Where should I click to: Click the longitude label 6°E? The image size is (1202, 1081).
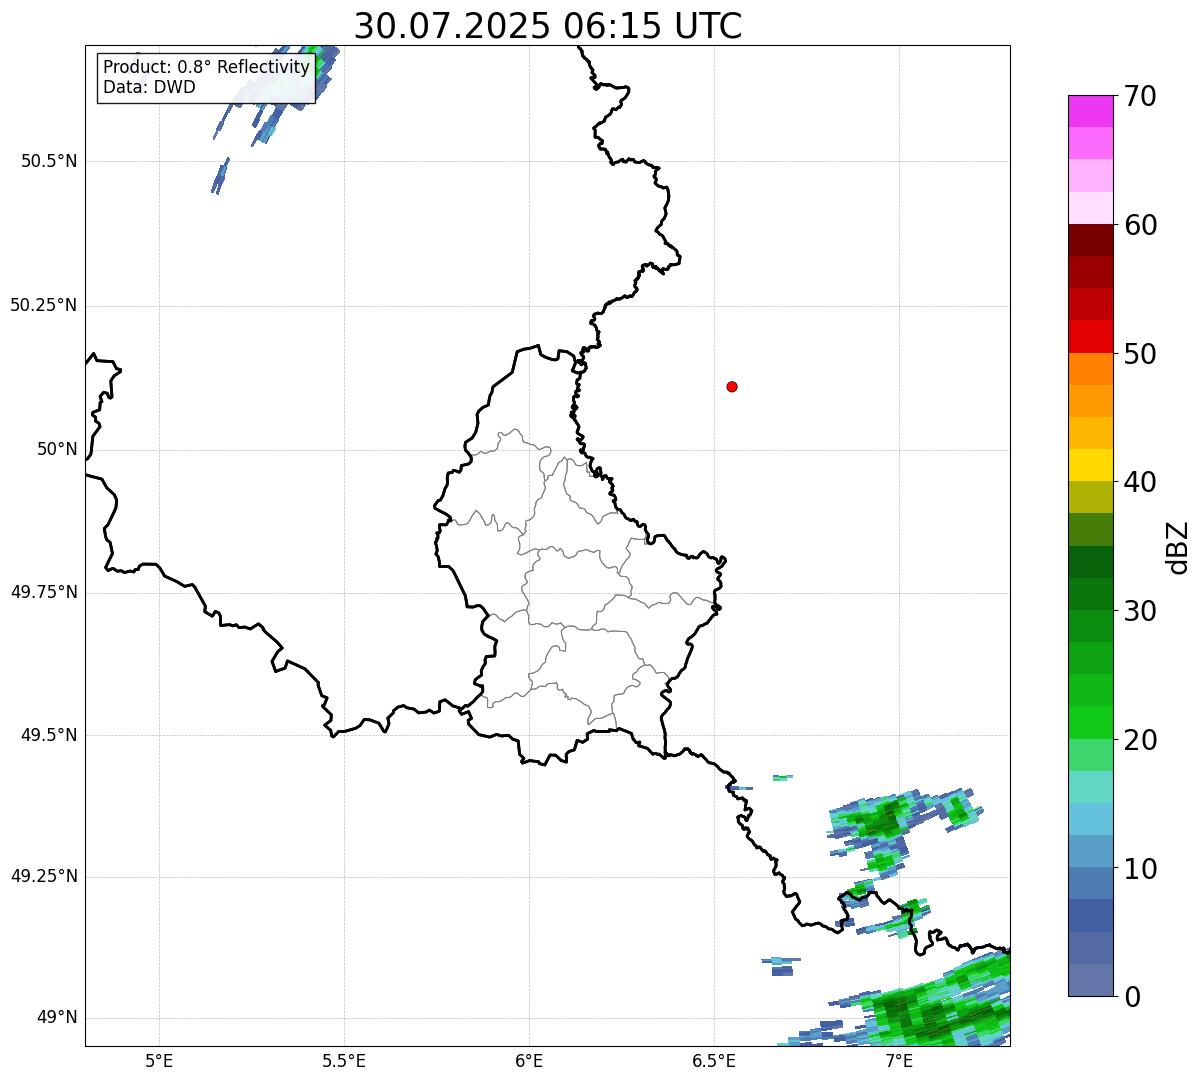pyautogui.click(x=529, y=1061)
